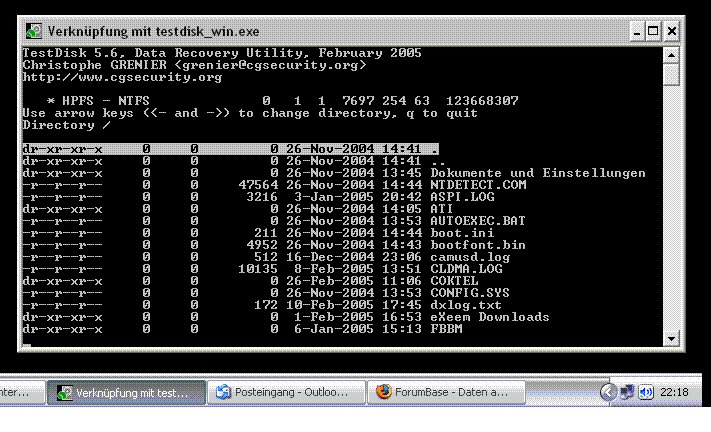Click the console scrollbar up arrow
This screenshot has width=711, height=432.
coord(671,55)
